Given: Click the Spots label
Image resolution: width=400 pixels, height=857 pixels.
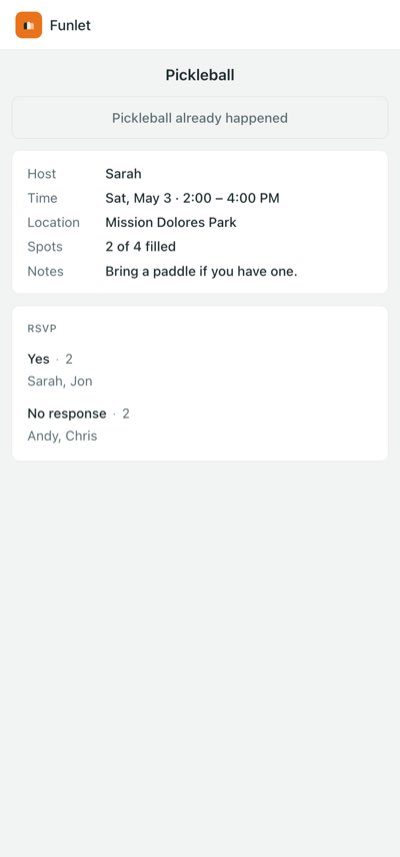Looking at the screenshot, I should (45, 246).
